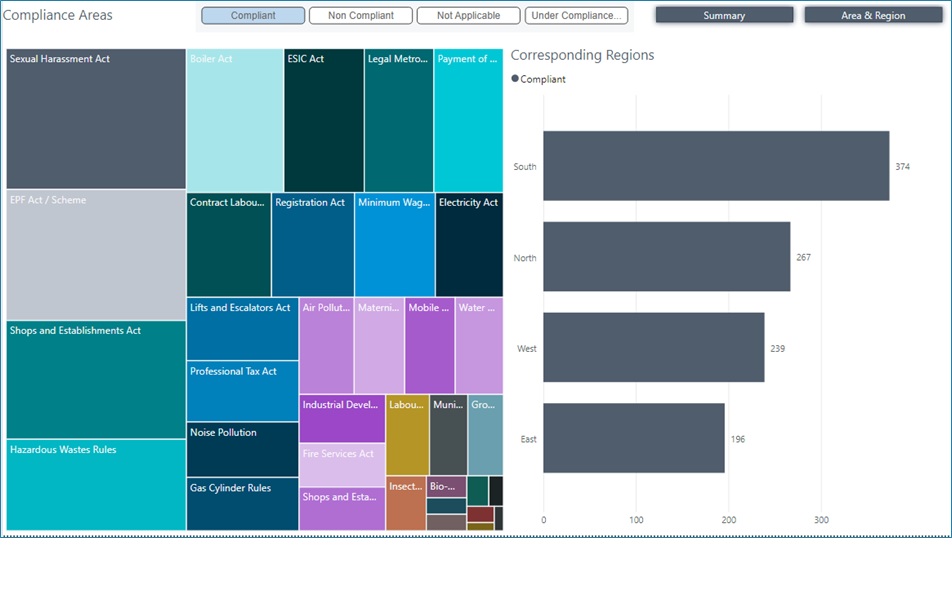Click the South bar in the chart

pyautogui.click(x=715, y=166)
